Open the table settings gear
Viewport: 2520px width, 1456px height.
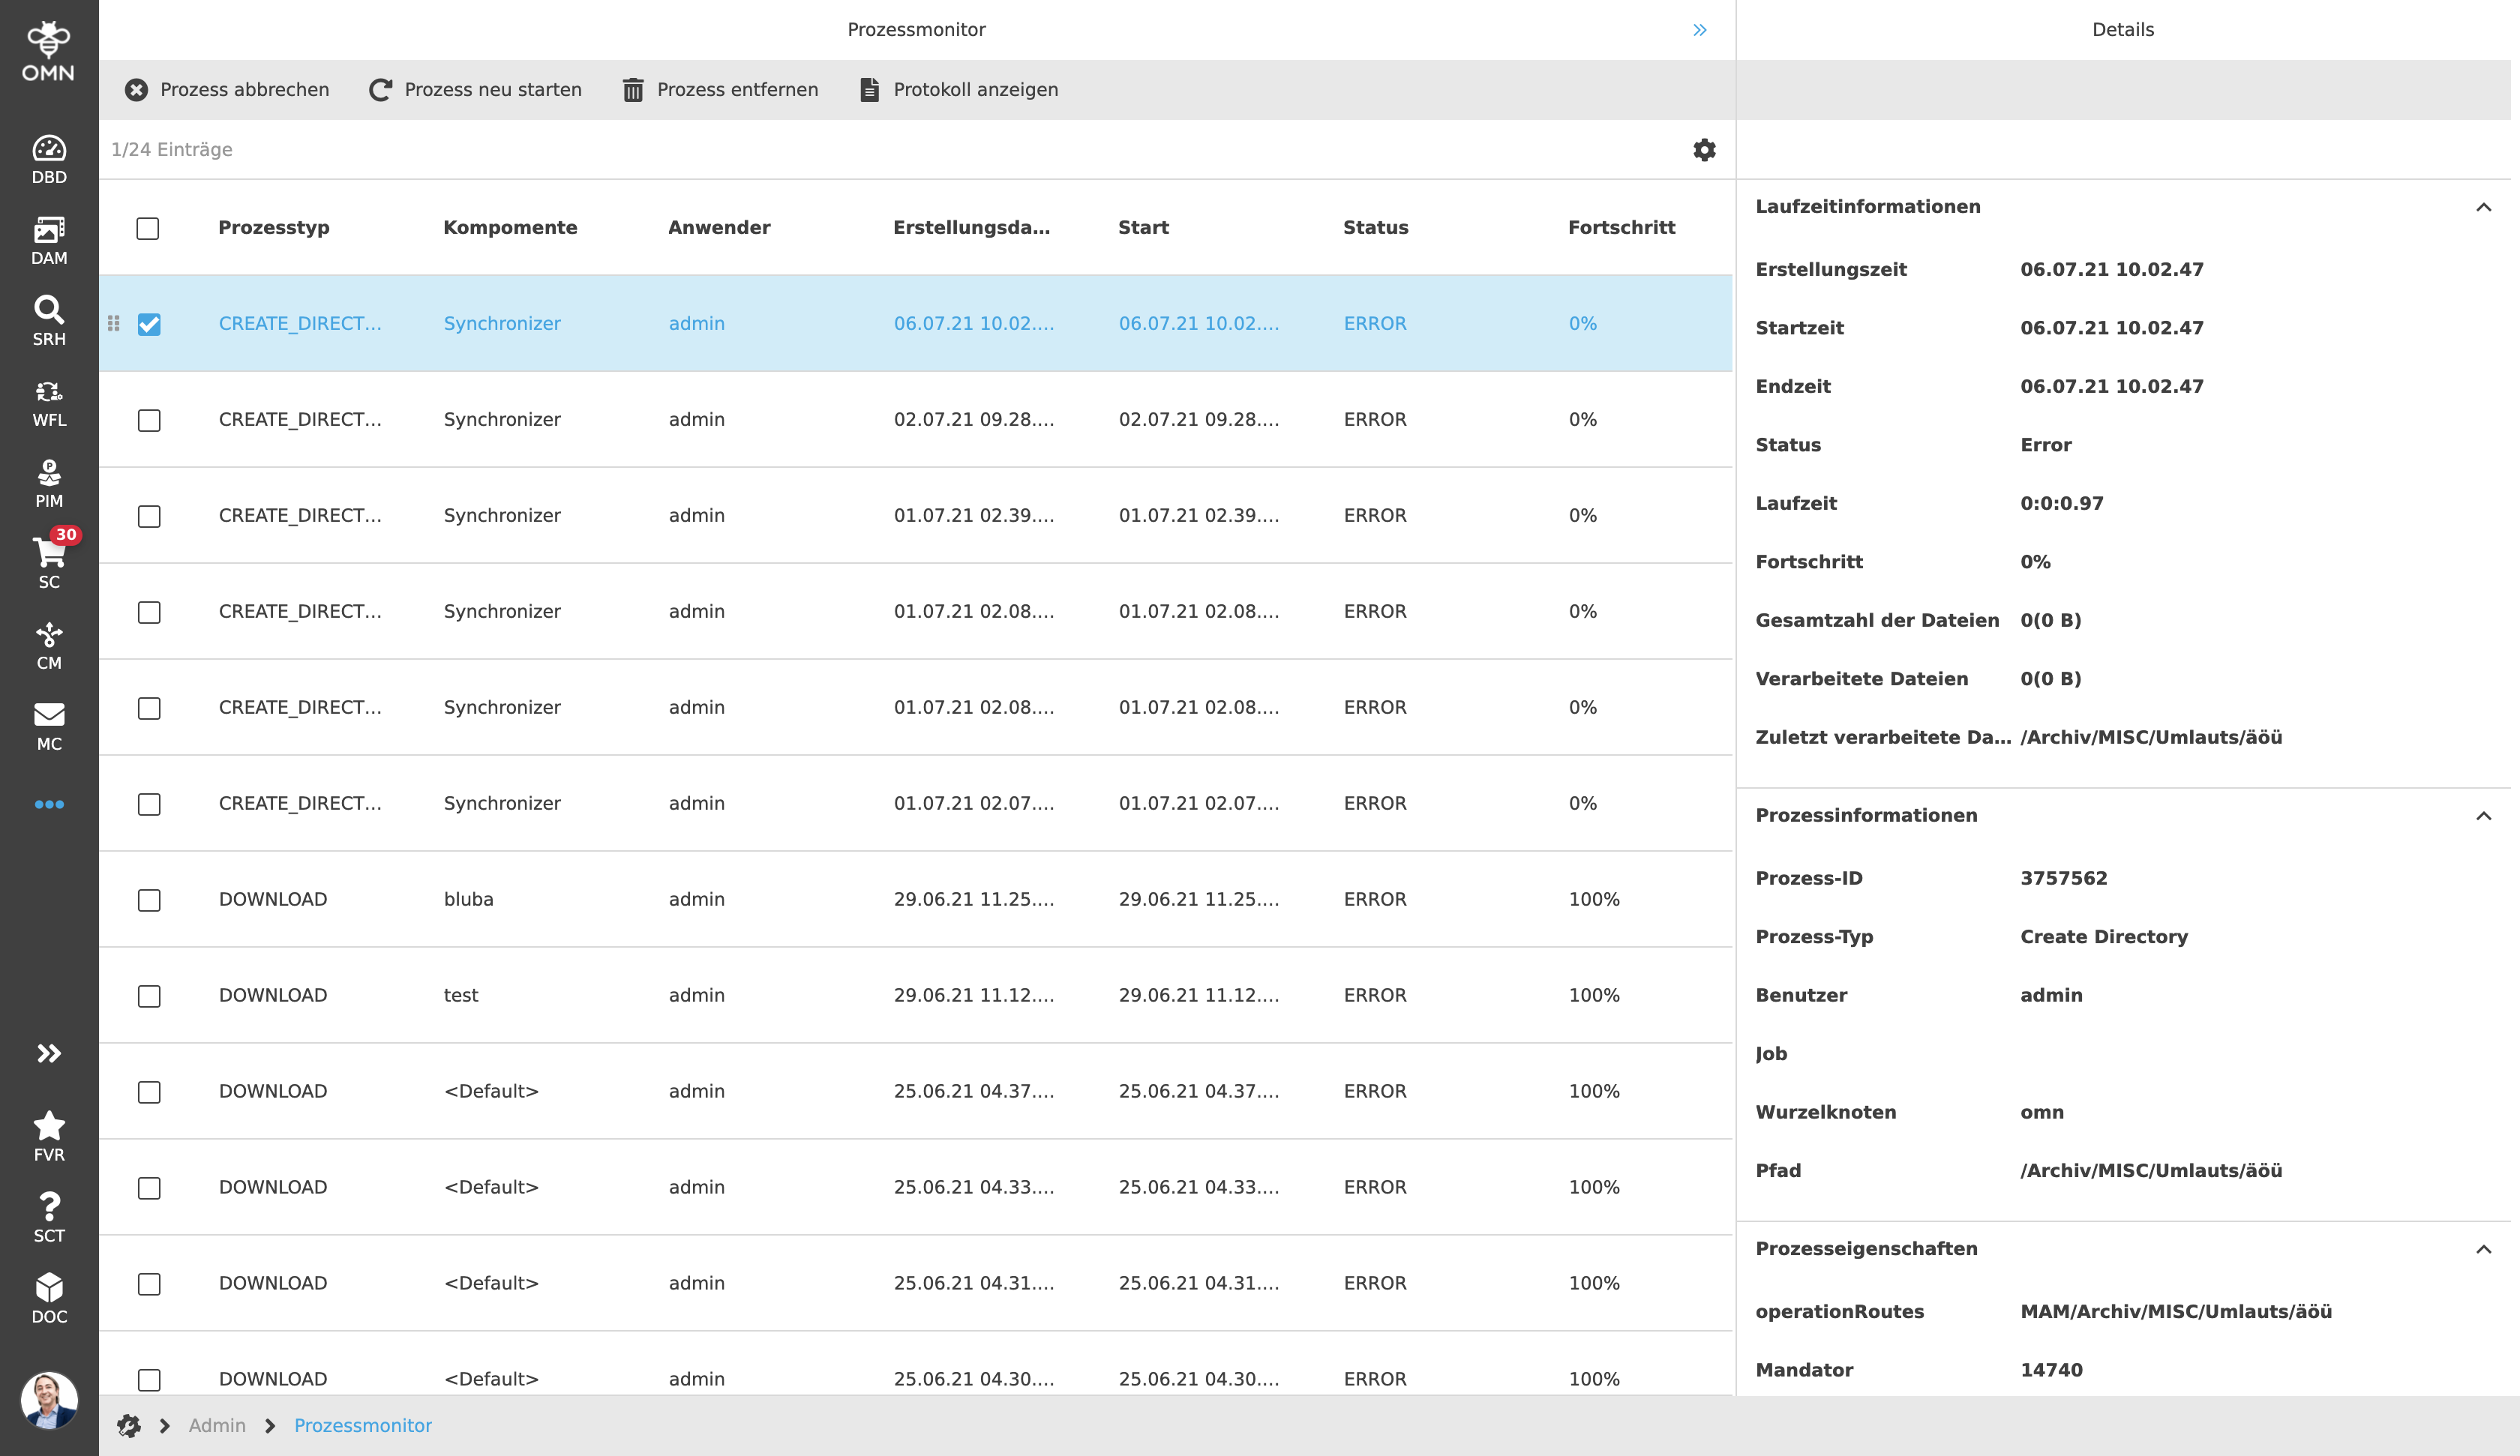pos(1703,149)
